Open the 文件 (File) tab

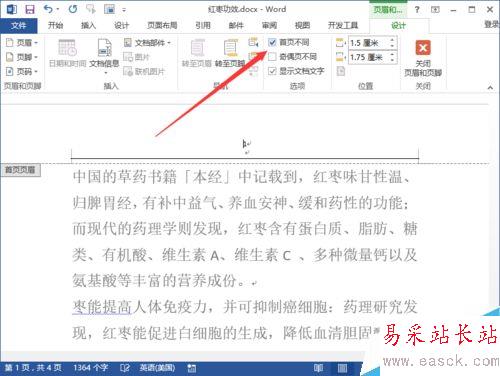[18, 25]
